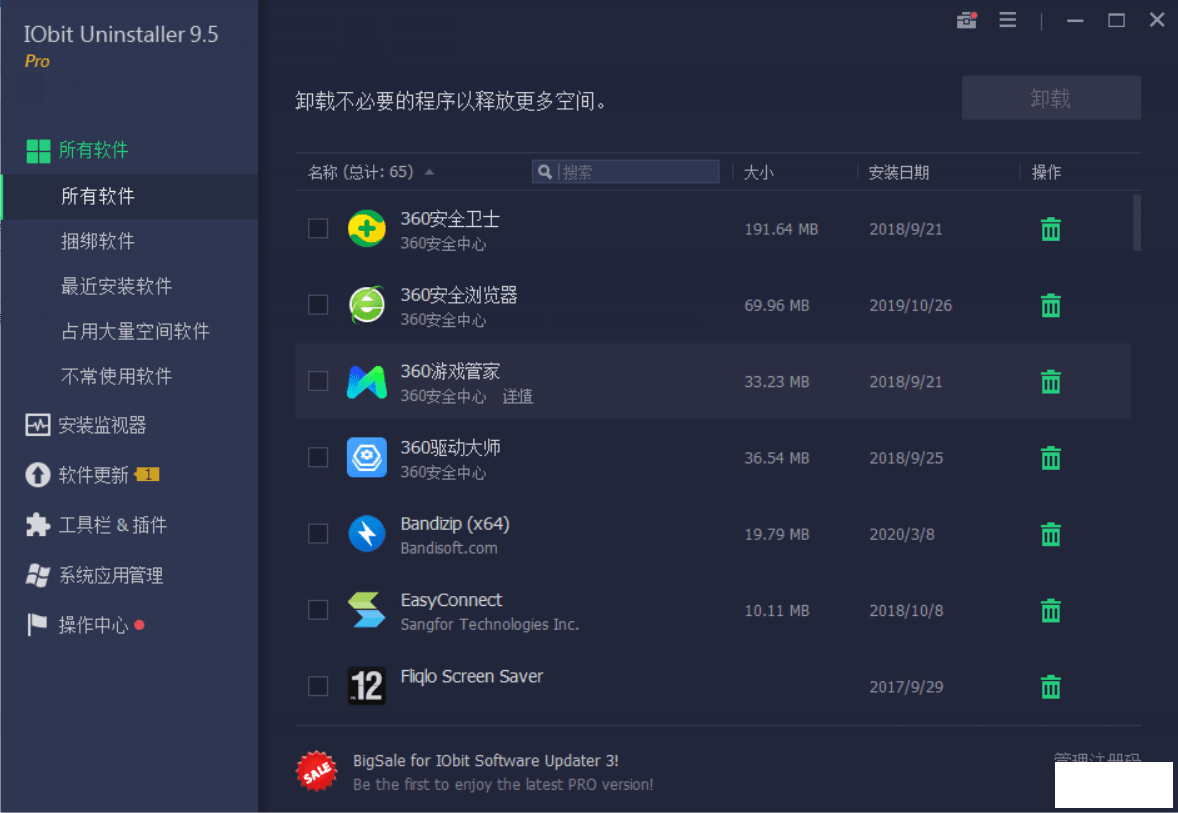Click the 软件更新 badge showing 1
Image resolution: width=1178 pixels, height=813 pixels.
coord(147,475)
